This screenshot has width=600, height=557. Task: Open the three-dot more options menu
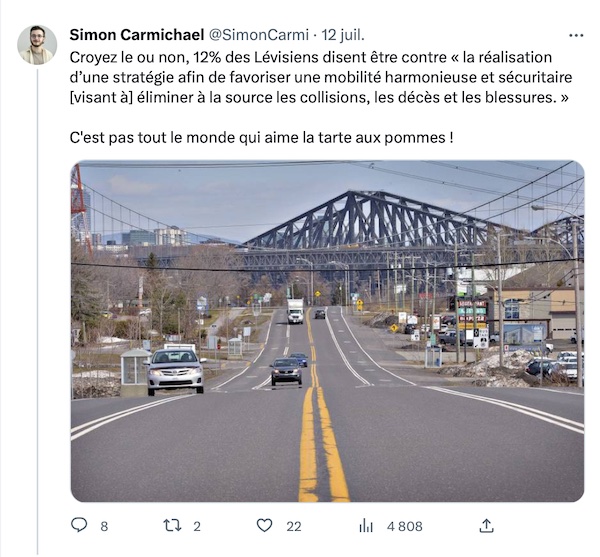pos(576,36)
